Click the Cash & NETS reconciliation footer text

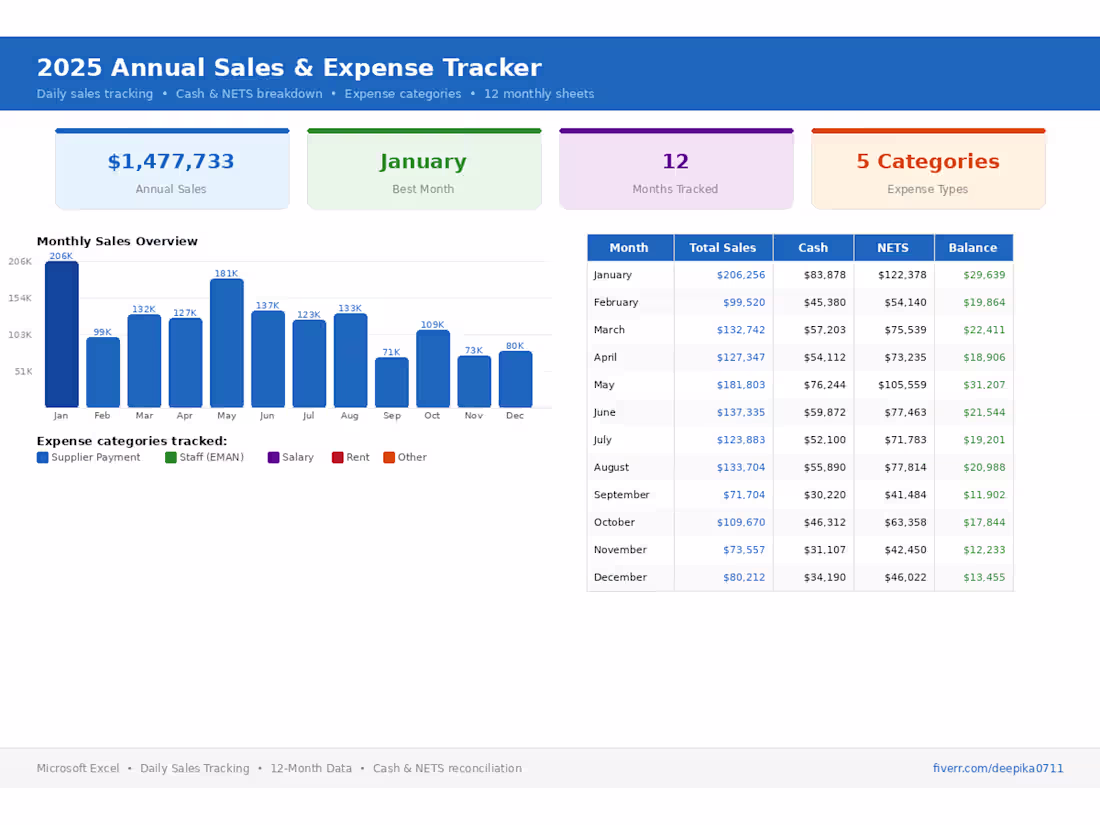[448, 768]
